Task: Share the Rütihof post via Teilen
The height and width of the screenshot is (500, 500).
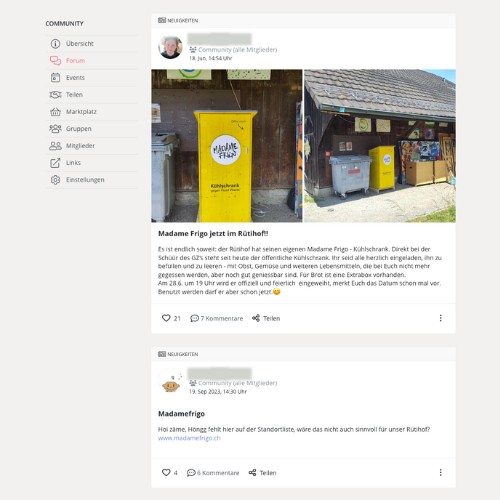Action: coord(266,318)
